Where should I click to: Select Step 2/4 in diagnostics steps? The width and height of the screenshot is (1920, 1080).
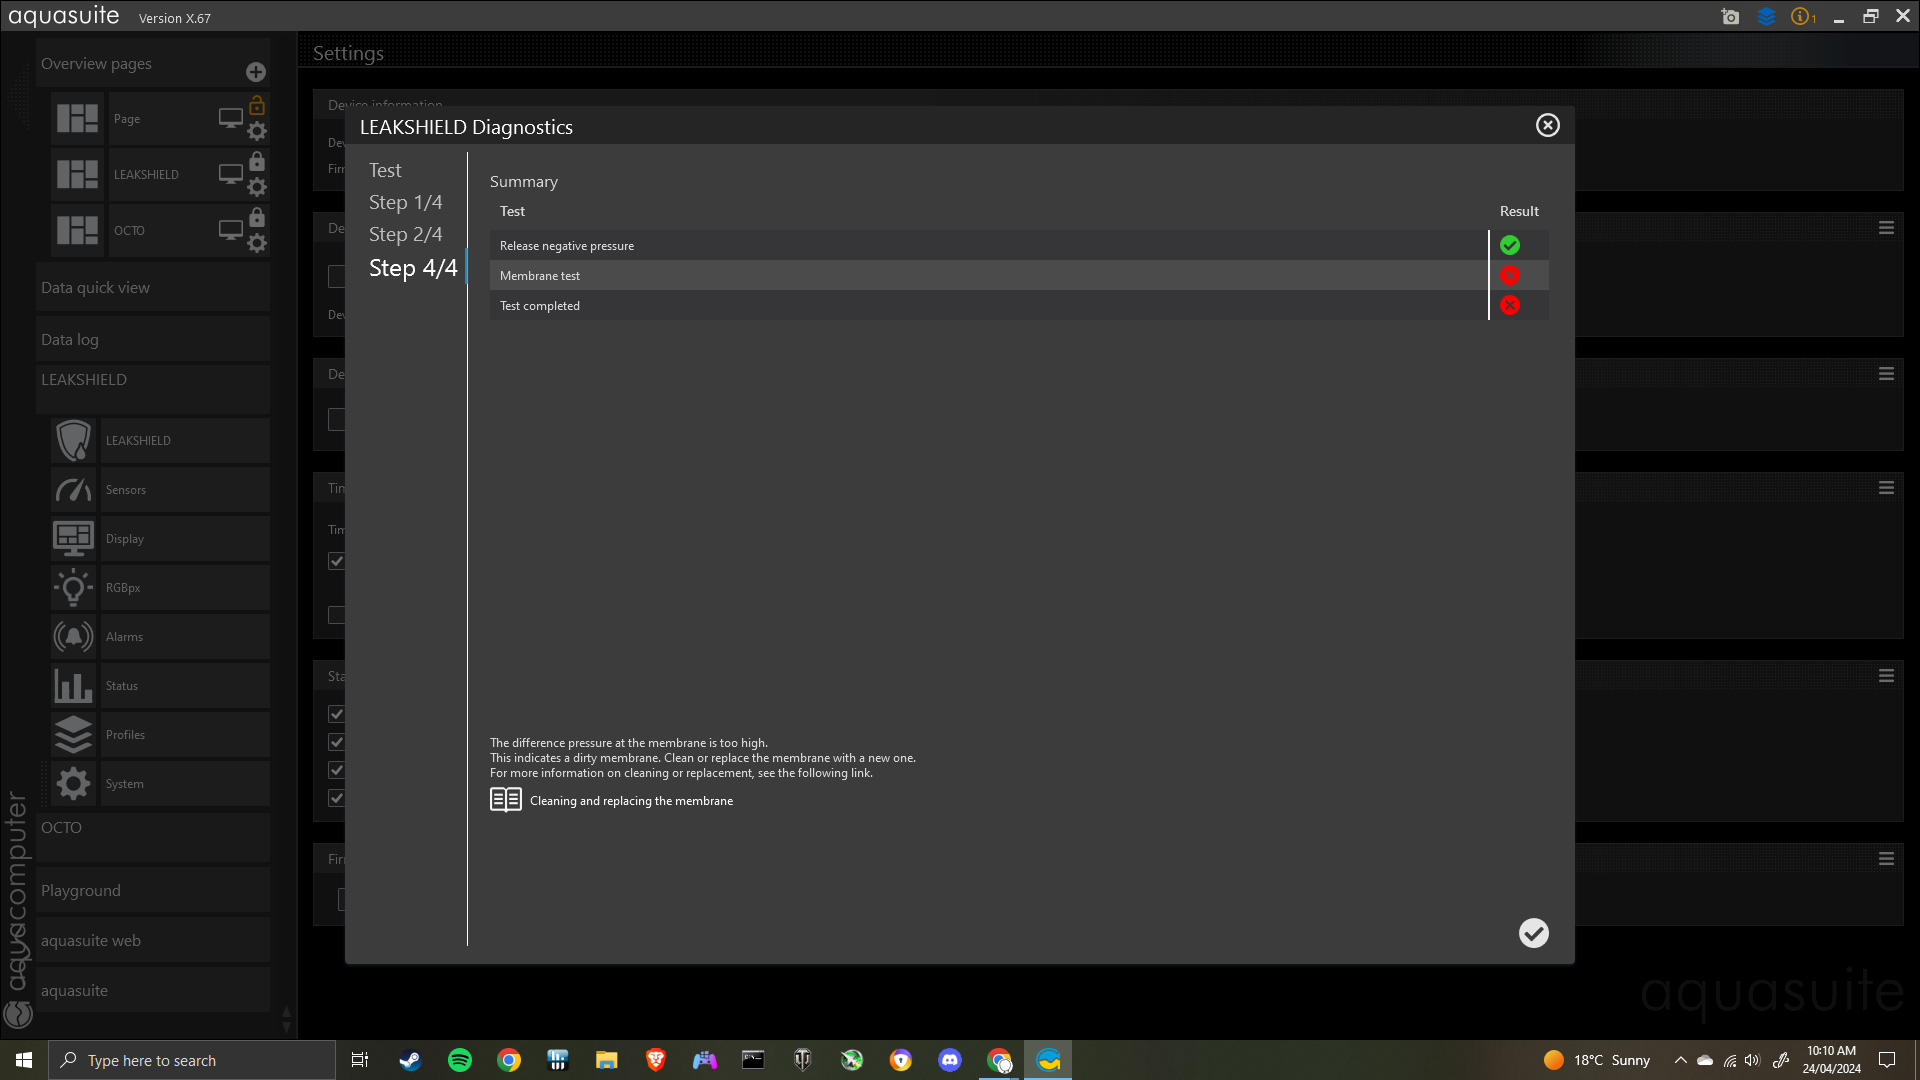click(405, 234)
